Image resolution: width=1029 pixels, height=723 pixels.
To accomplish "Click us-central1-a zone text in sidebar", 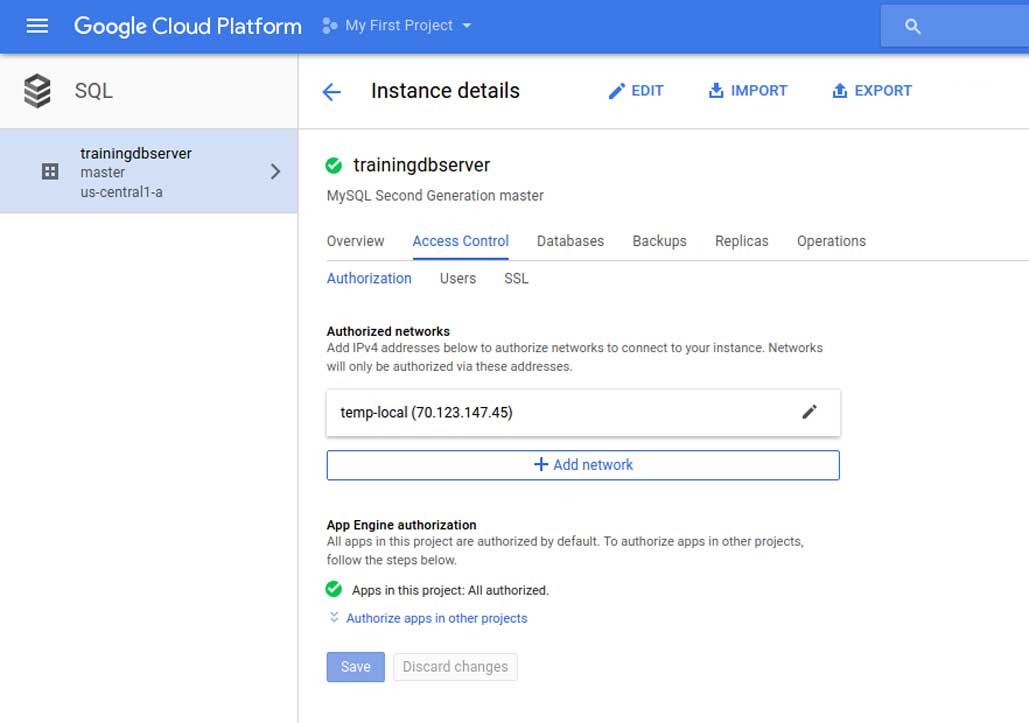I will click(121, 192).
